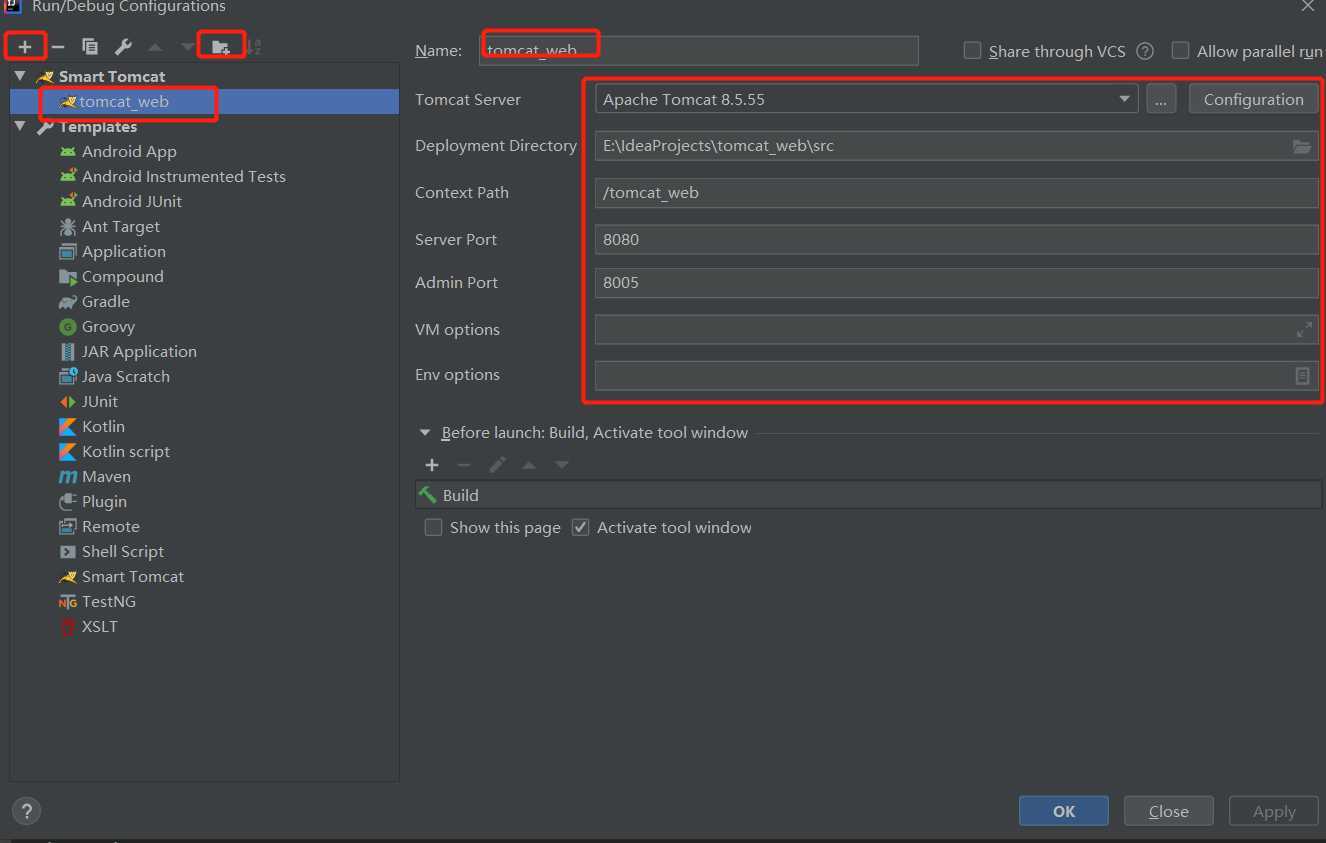Confirm with the OK button
The height and width of the screenshot is (843, 1326).
coord(1064,811)
